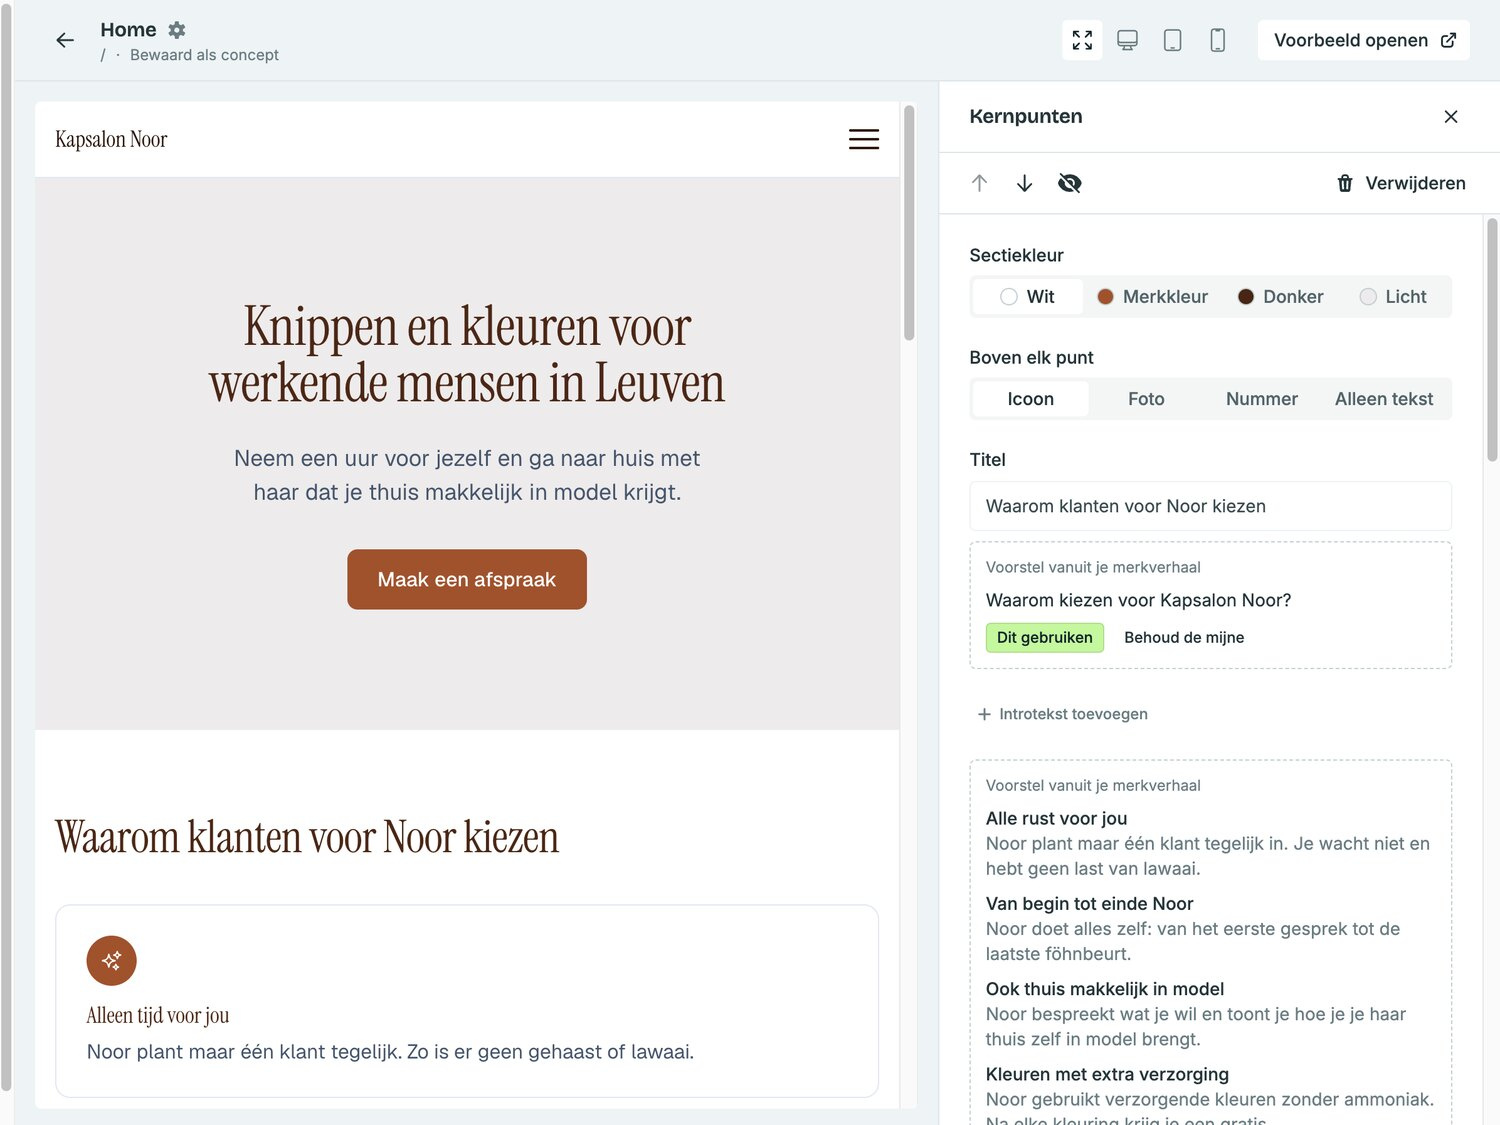Choose Donker section color

(x=1280, y=297)
